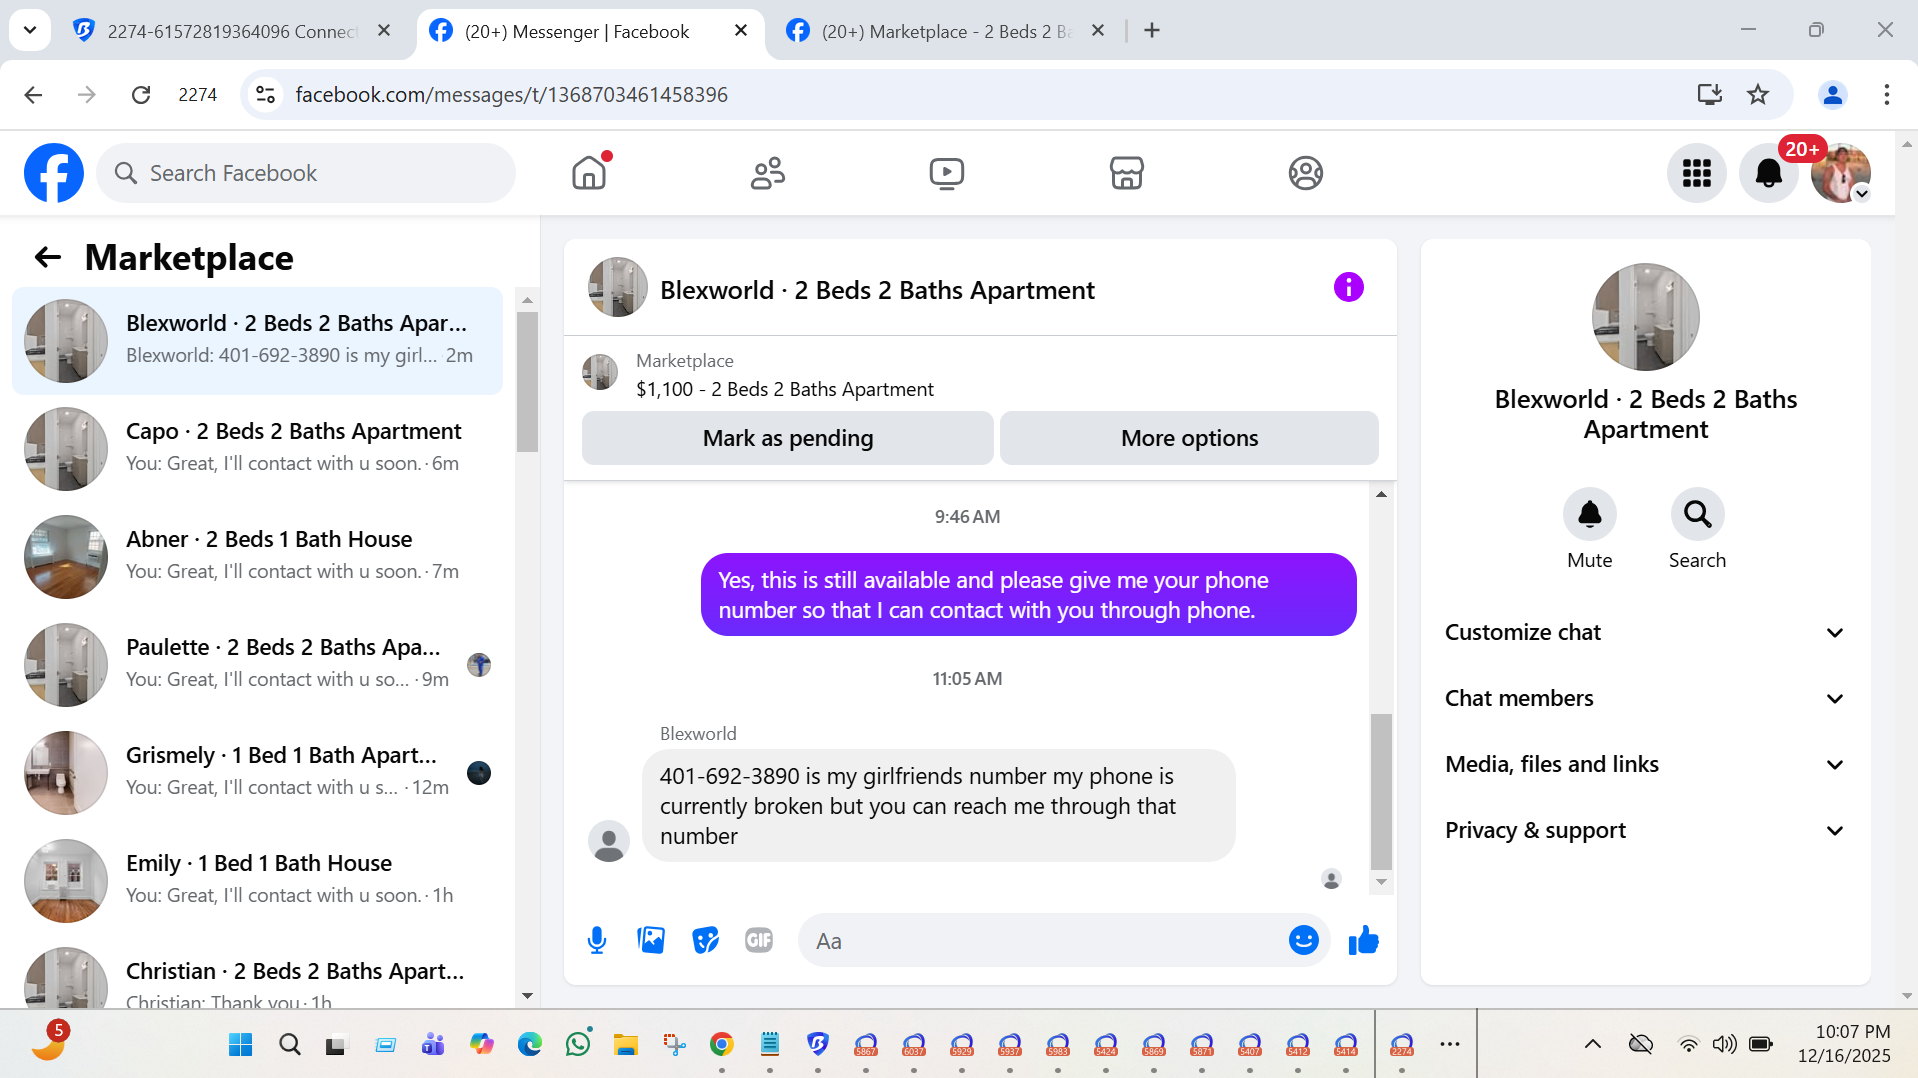1918x1078 pixels.
Task: Click the conversation list scrollbar thumb
Action: click(527, 382)
